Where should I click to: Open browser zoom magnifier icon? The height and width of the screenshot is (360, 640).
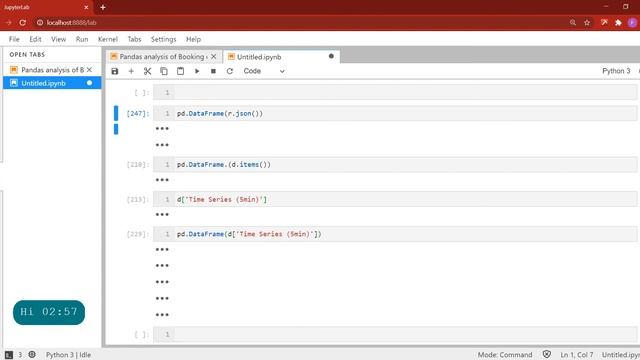tap(573, 22)
